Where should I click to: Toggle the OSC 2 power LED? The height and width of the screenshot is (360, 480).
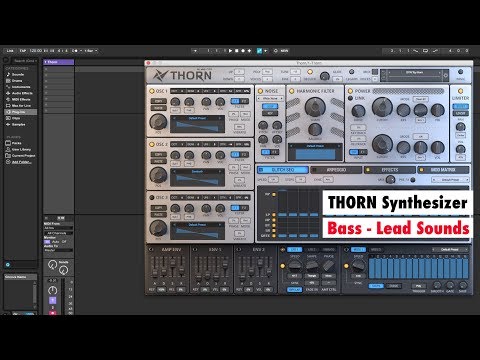(152, 144)
